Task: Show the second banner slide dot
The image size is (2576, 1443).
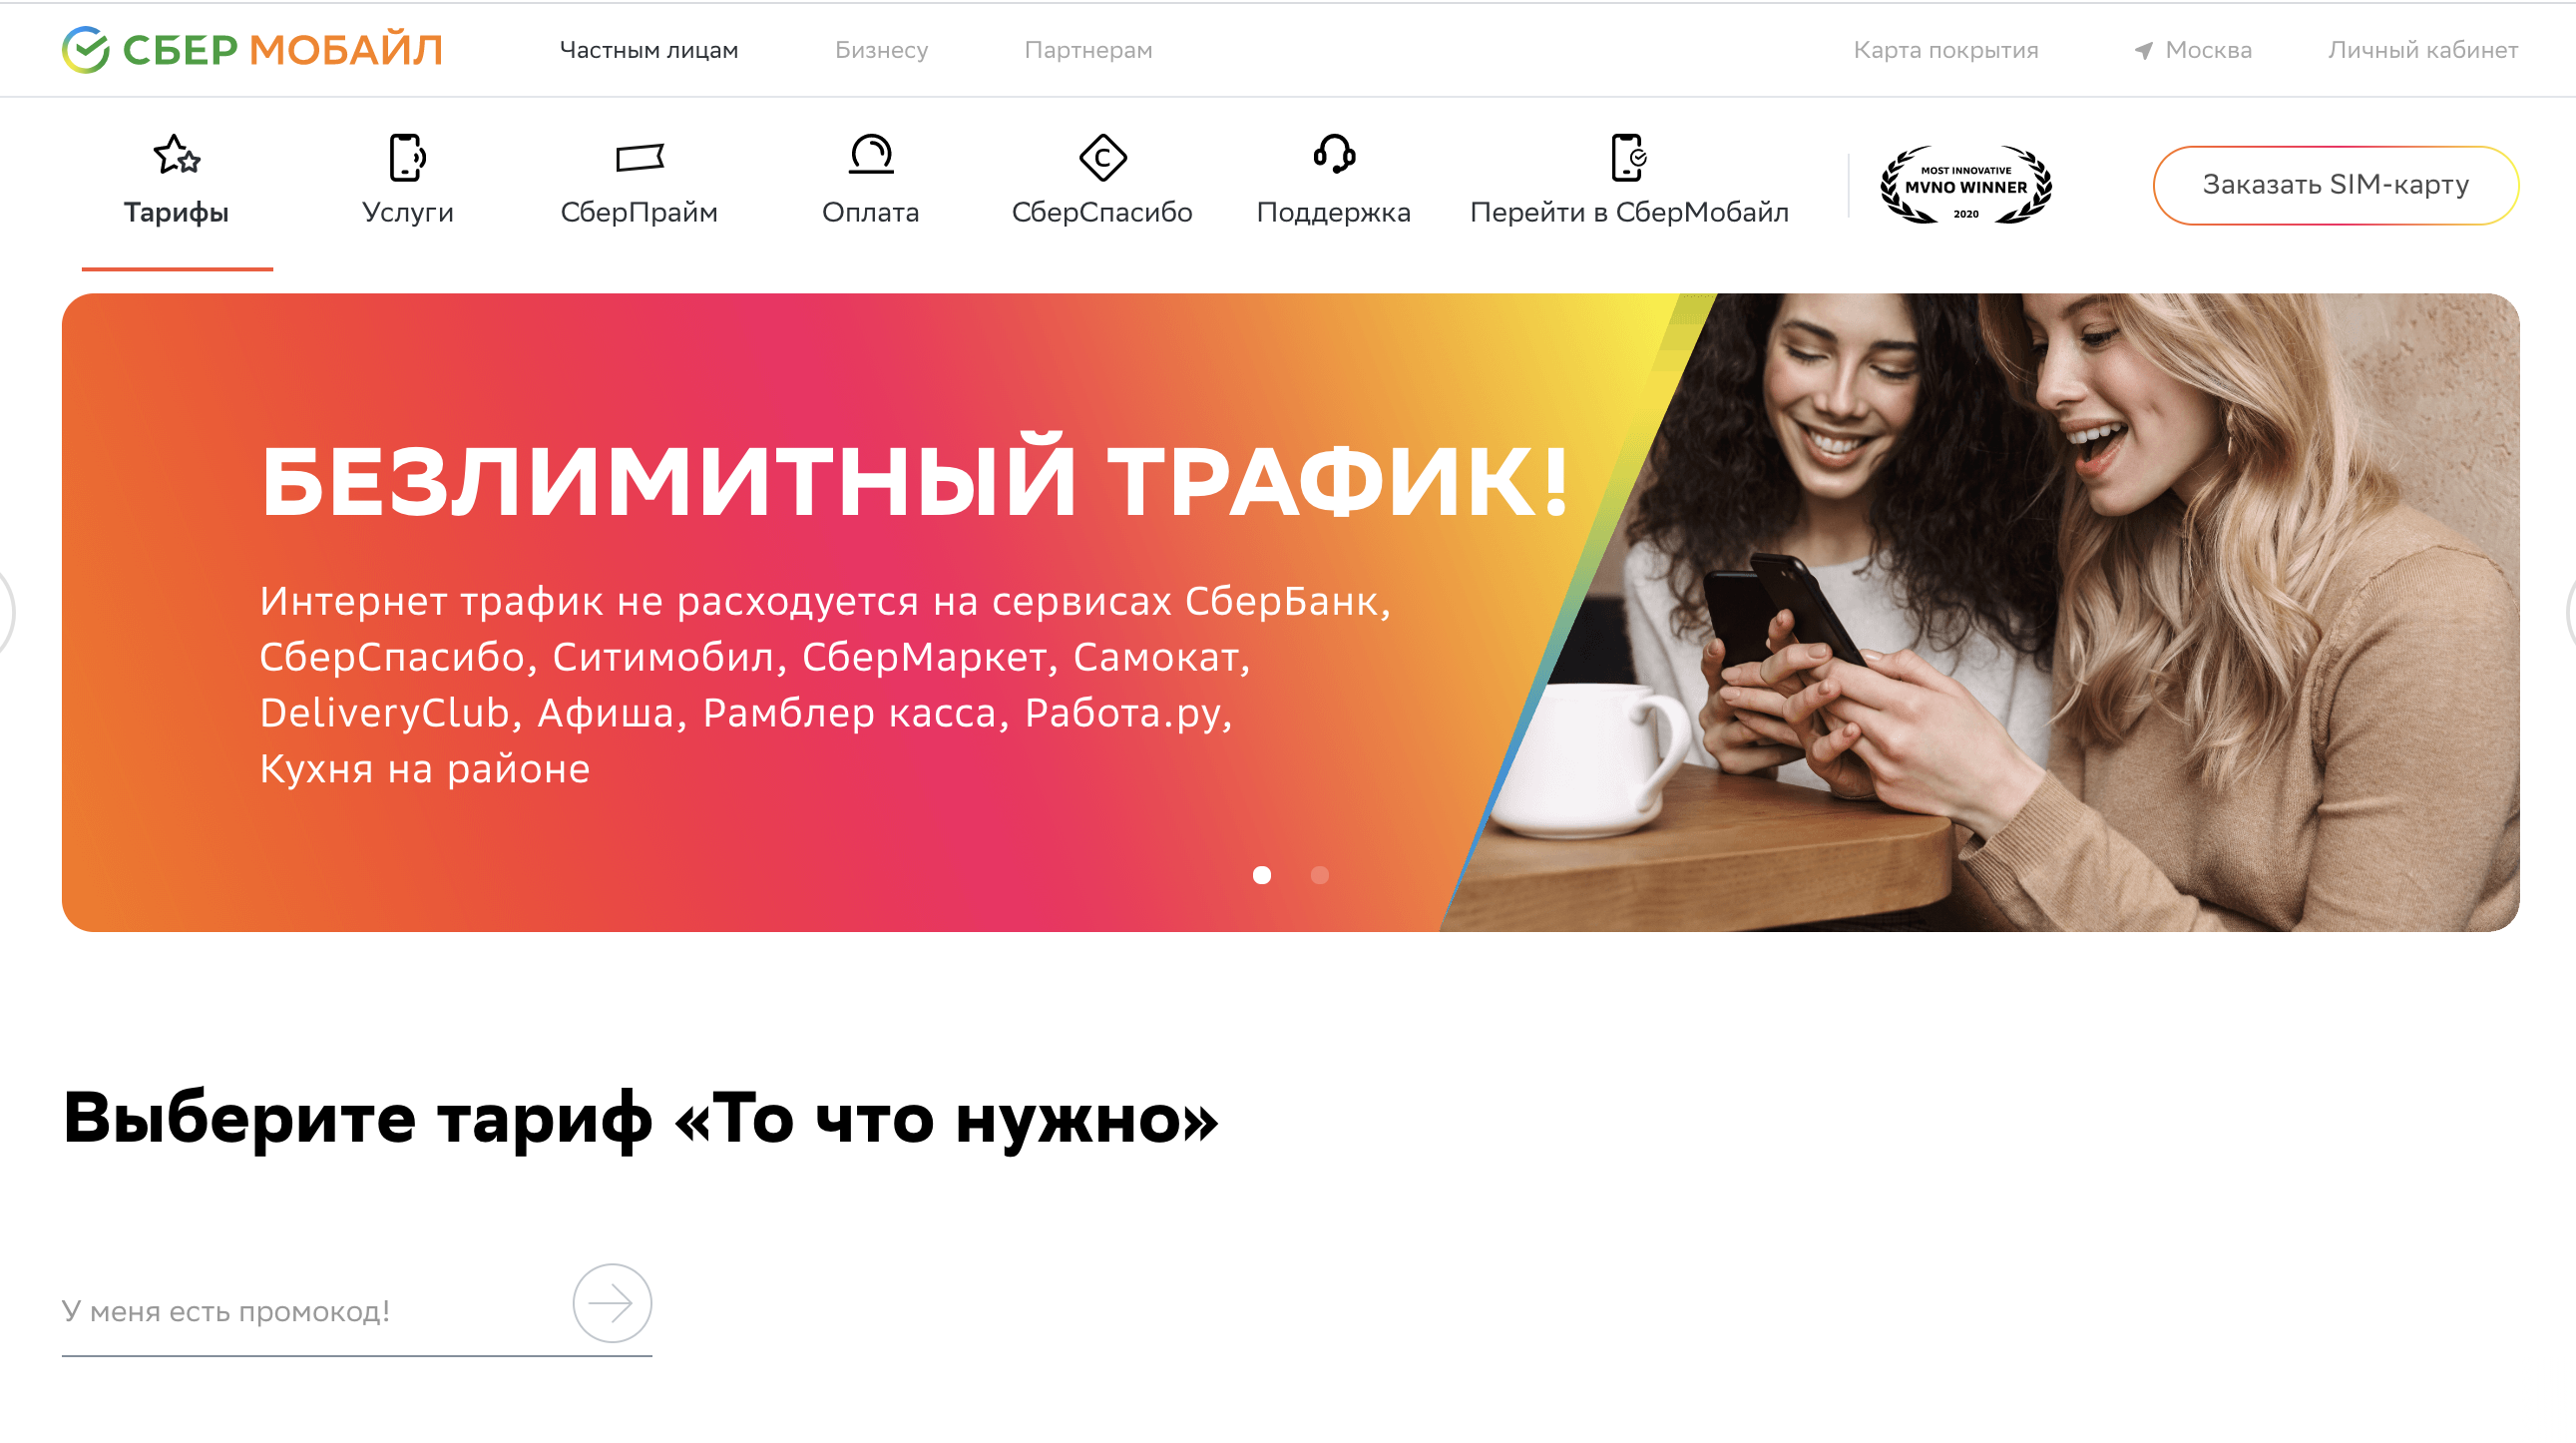Action: 1322,876
